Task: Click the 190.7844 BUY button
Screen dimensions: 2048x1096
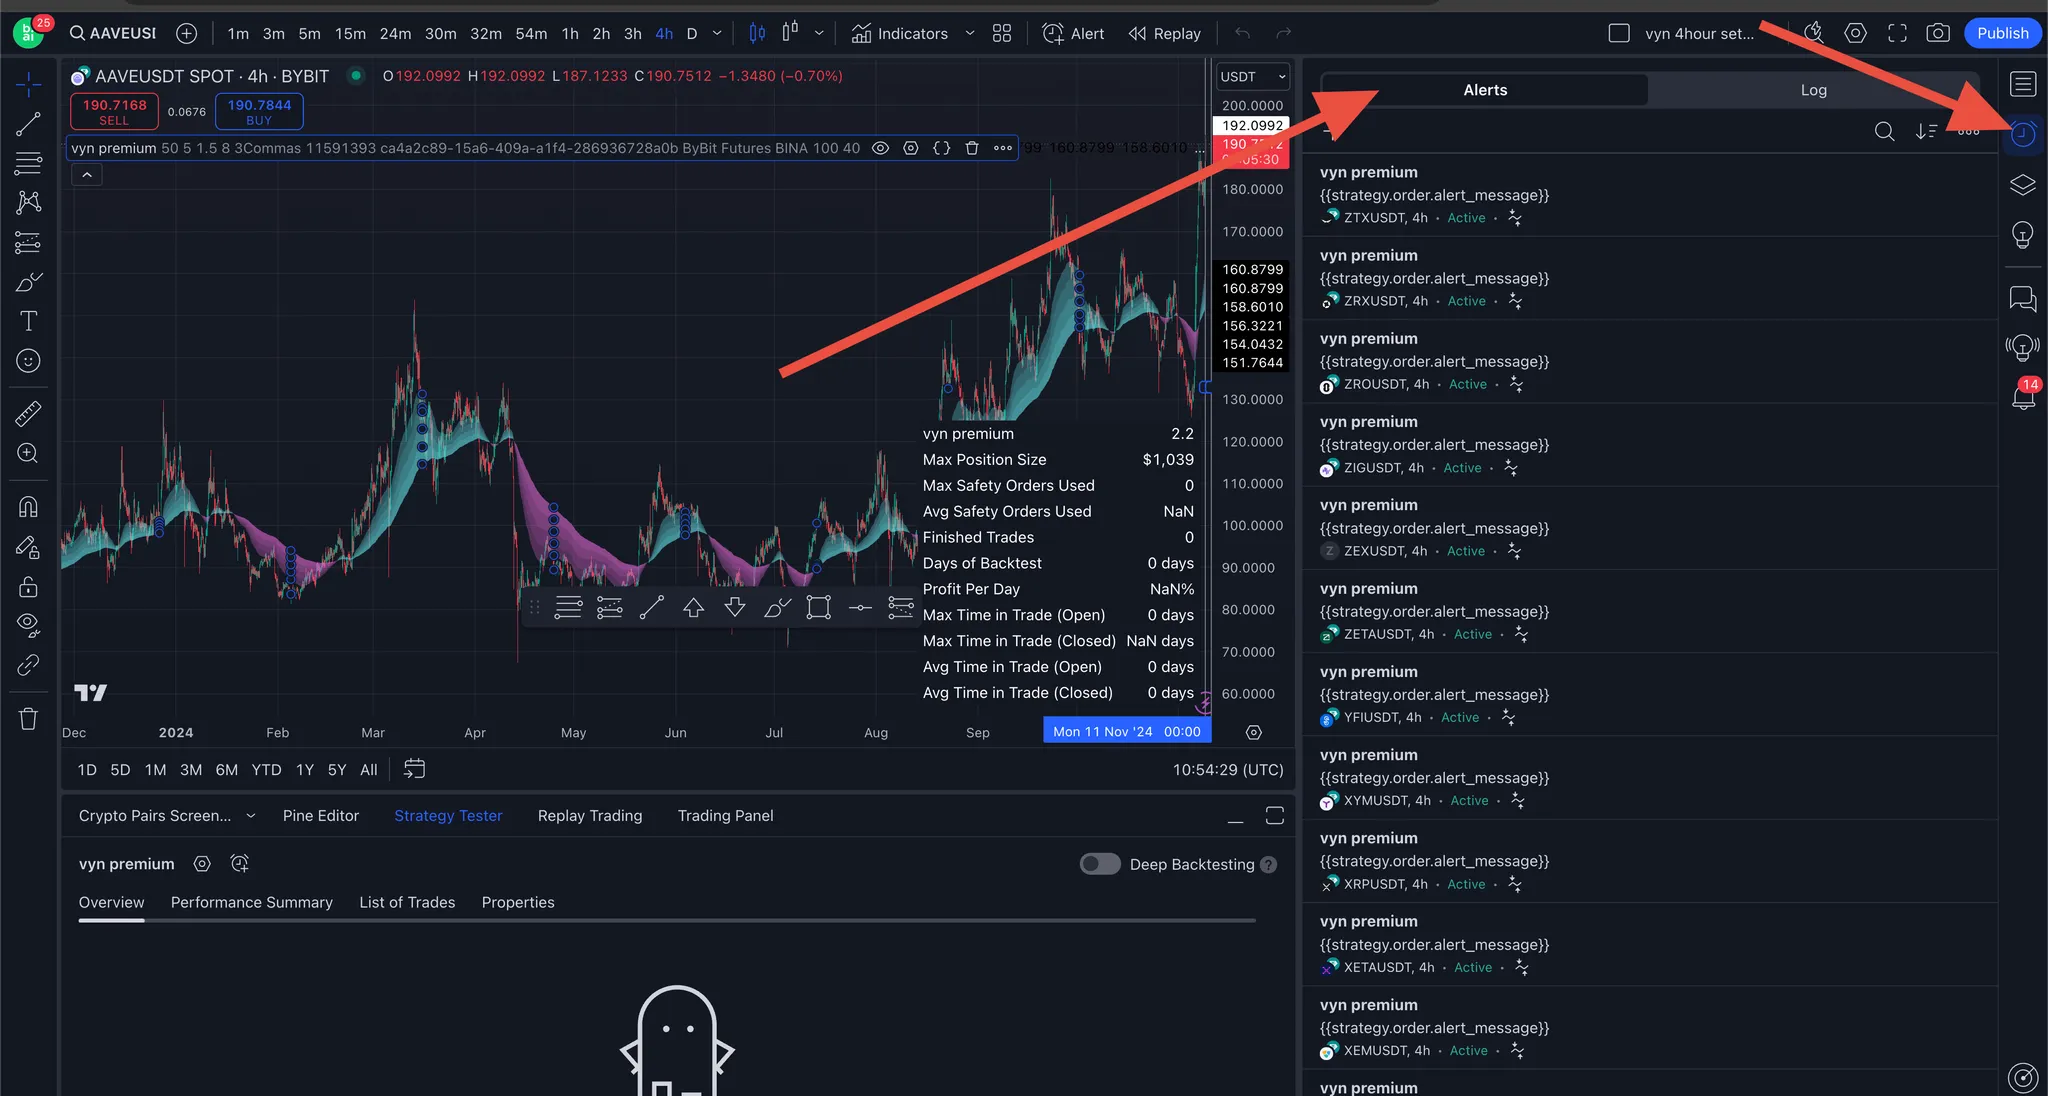Action: pyautogui.click(x=259, y=111)
